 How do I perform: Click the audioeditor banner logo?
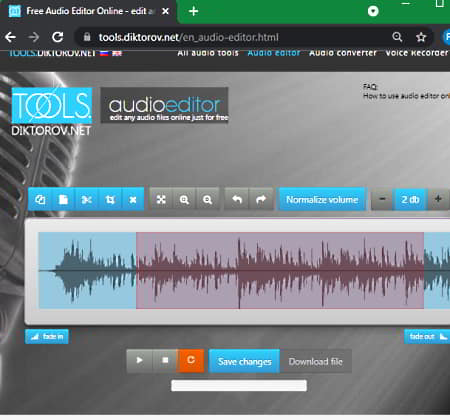[x=165, y=105]
